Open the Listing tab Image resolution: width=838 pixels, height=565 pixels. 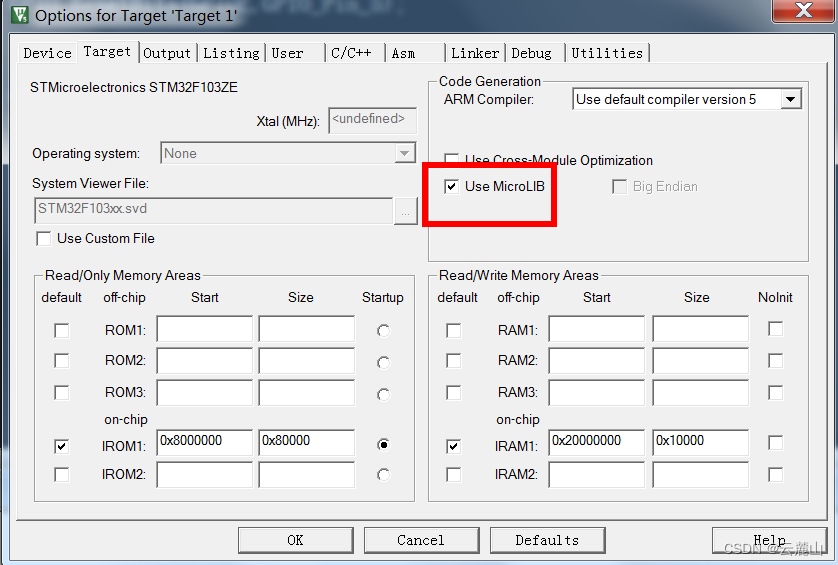231,53
